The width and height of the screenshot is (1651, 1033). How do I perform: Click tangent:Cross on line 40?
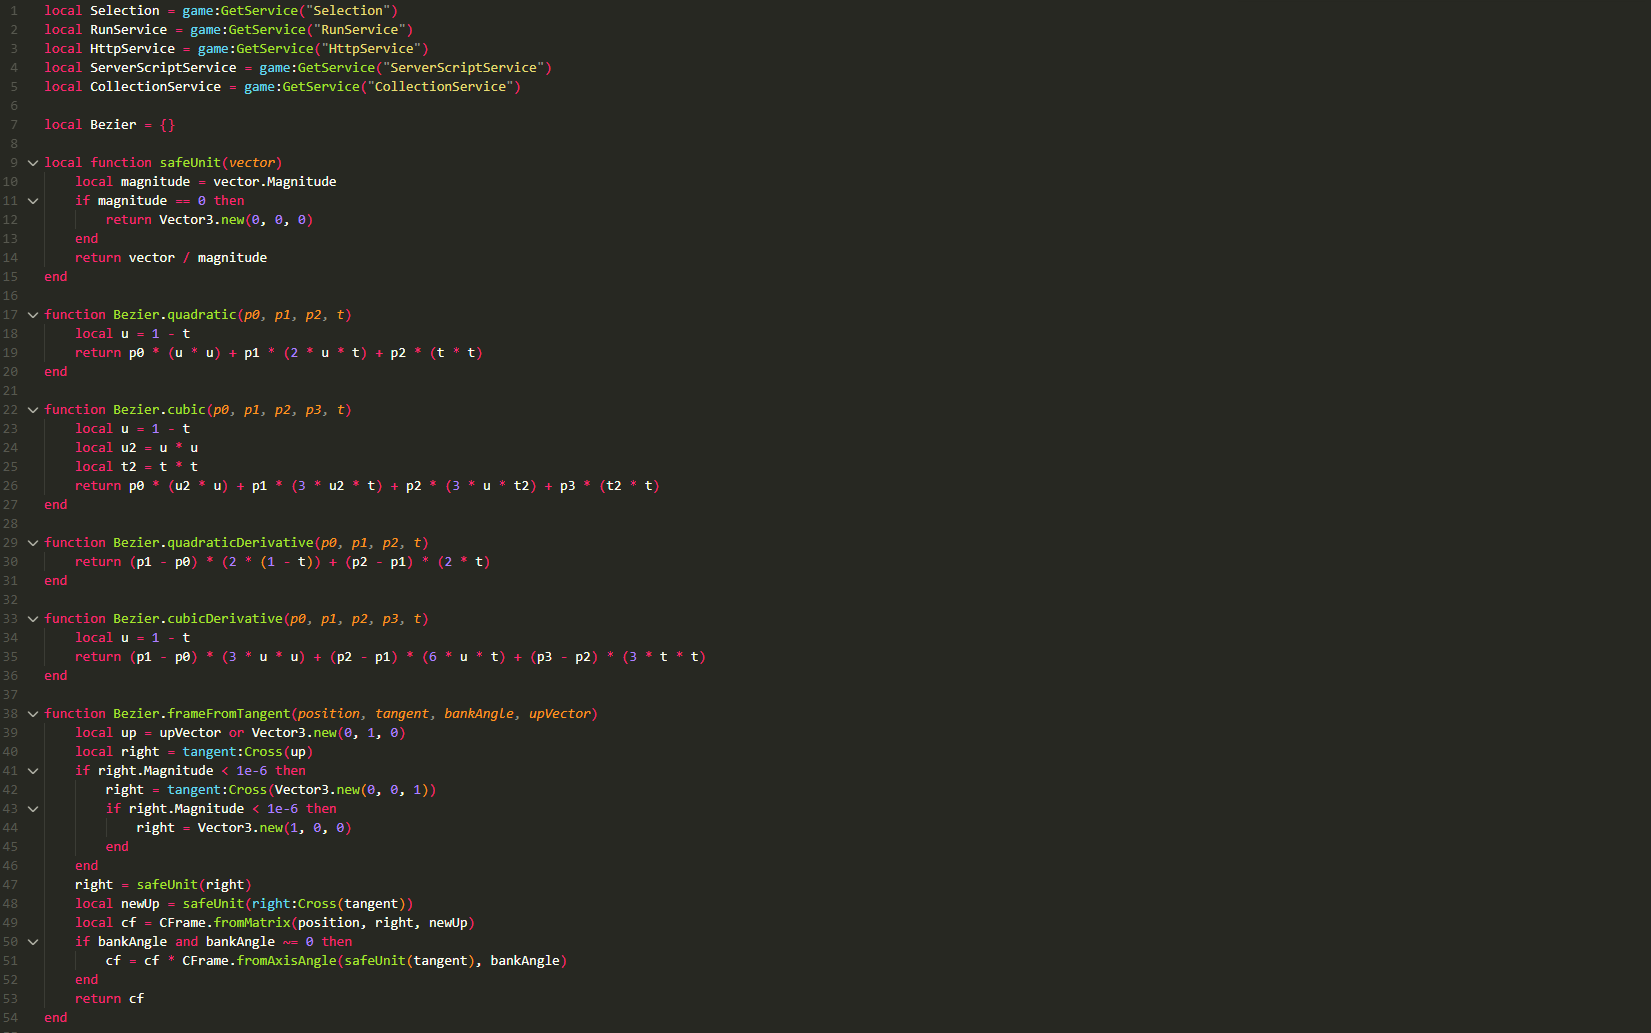pos(232,751)
